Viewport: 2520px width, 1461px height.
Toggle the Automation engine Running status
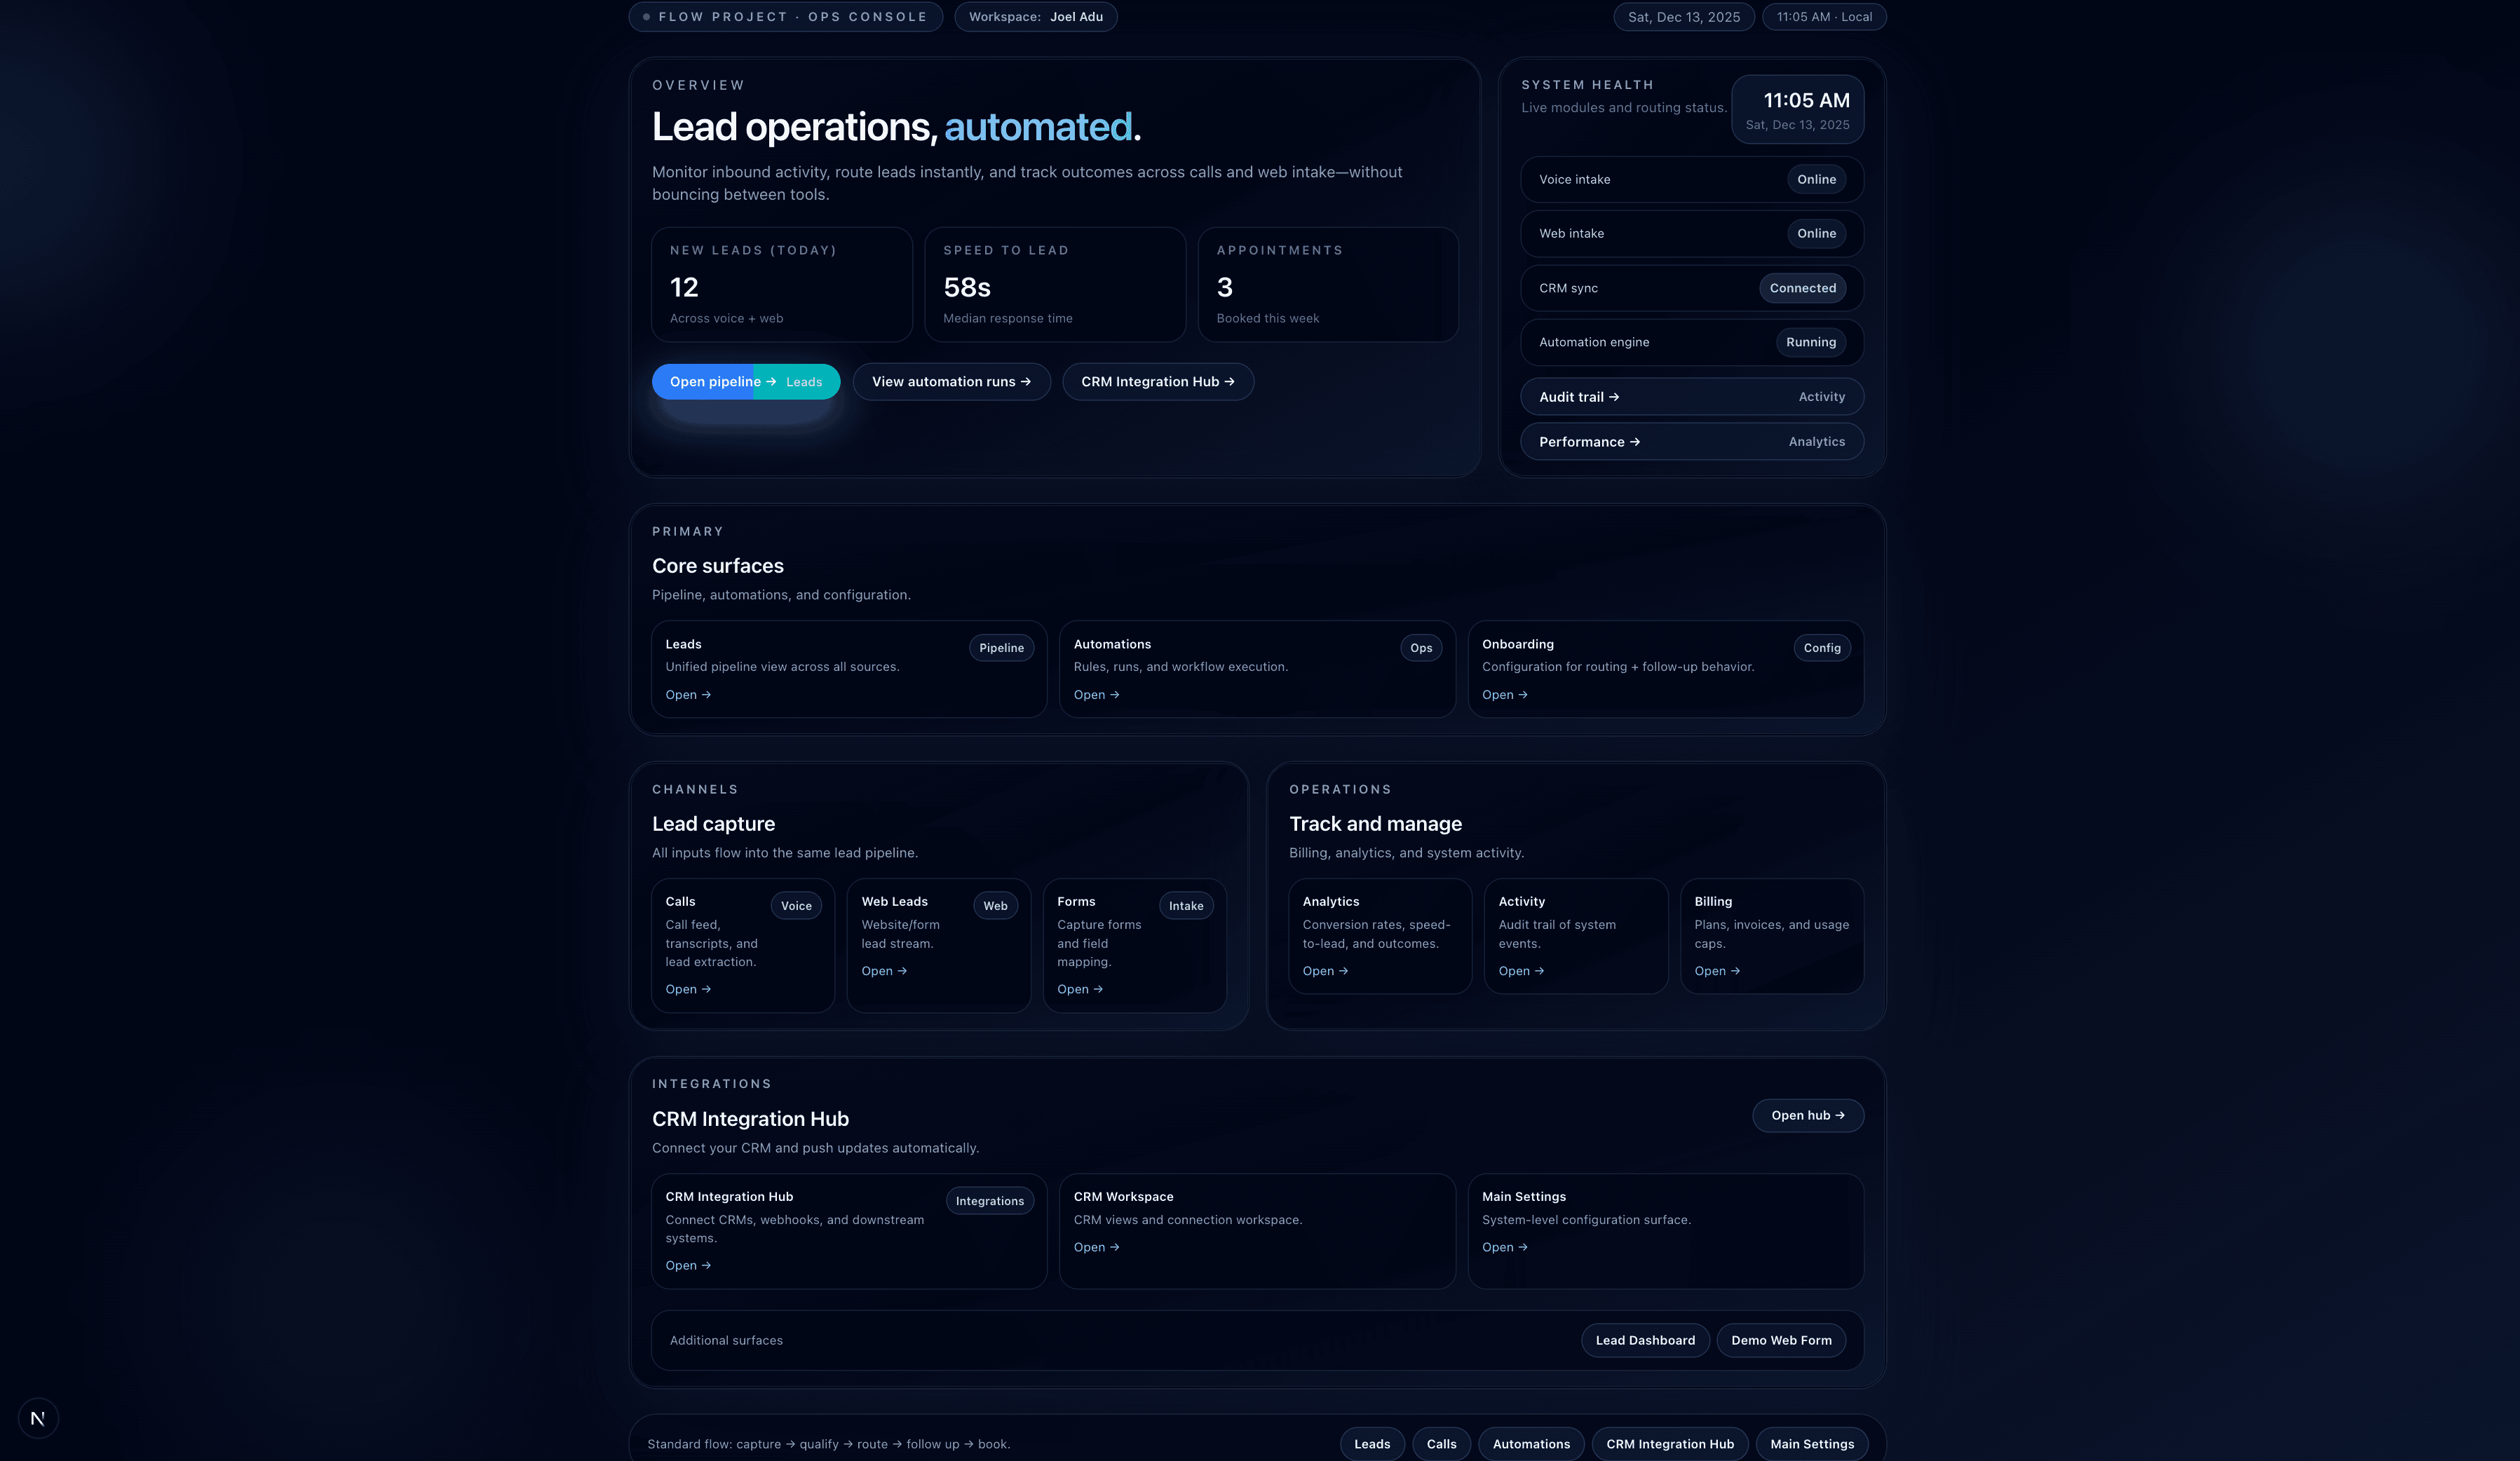[1811, 342]
